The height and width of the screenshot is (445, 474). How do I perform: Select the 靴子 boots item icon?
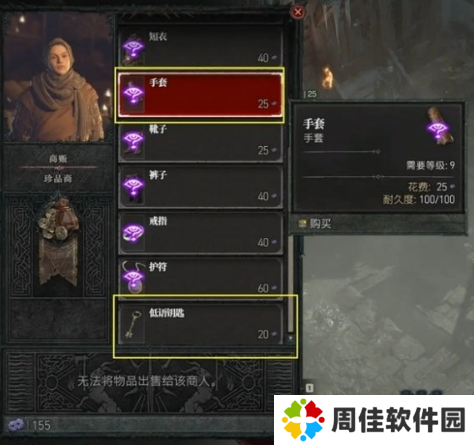[x=133, y=141]
